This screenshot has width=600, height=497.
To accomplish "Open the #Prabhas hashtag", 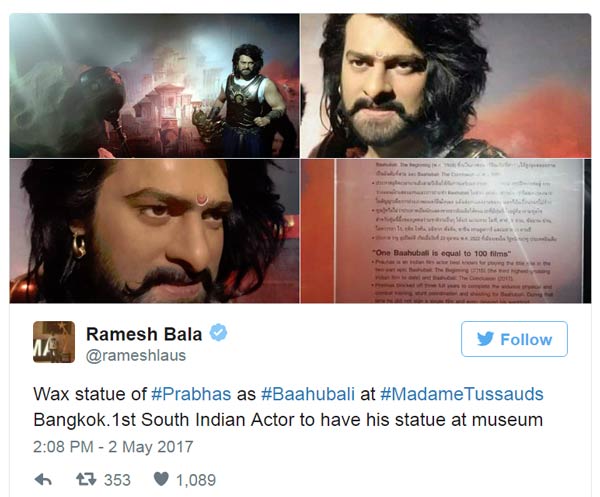I will coord(191,394).
